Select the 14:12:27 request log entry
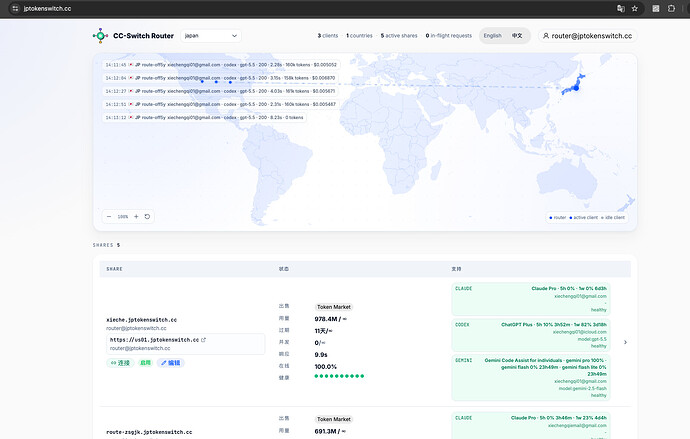The image size is (690, 439). [x=220, y=91]
